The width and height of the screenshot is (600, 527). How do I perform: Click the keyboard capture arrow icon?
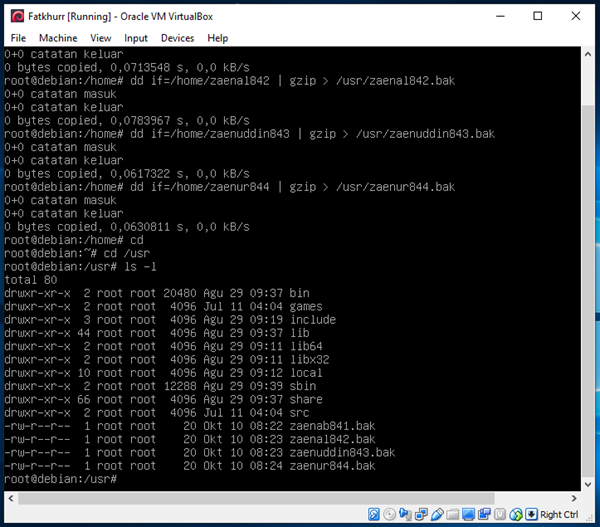pos(531,514)
